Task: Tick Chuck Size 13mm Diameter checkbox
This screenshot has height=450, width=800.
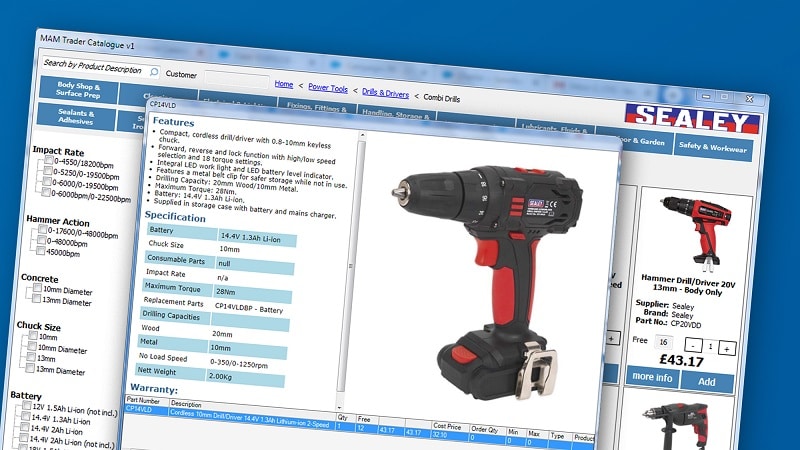Action: [x=30, y=368]
